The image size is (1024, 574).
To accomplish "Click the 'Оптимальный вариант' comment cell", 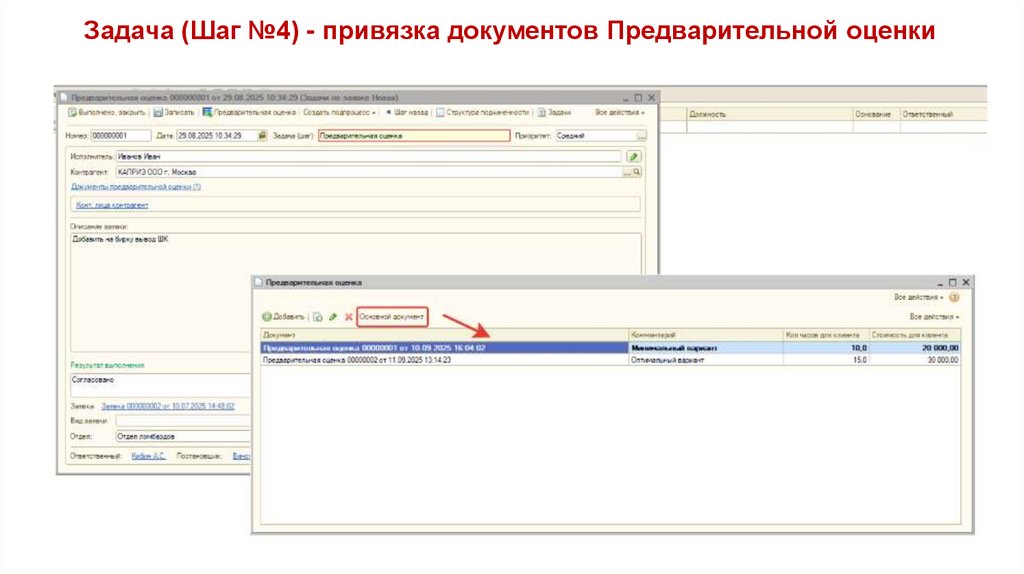I will 705,360.
